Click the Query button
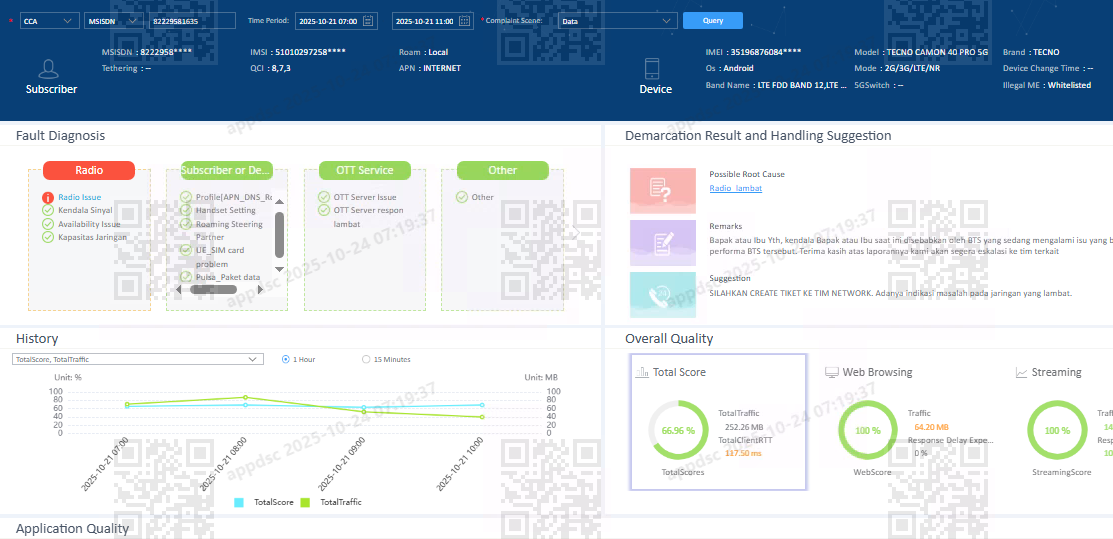1113x539 pixels. click(x=713, y=21)
